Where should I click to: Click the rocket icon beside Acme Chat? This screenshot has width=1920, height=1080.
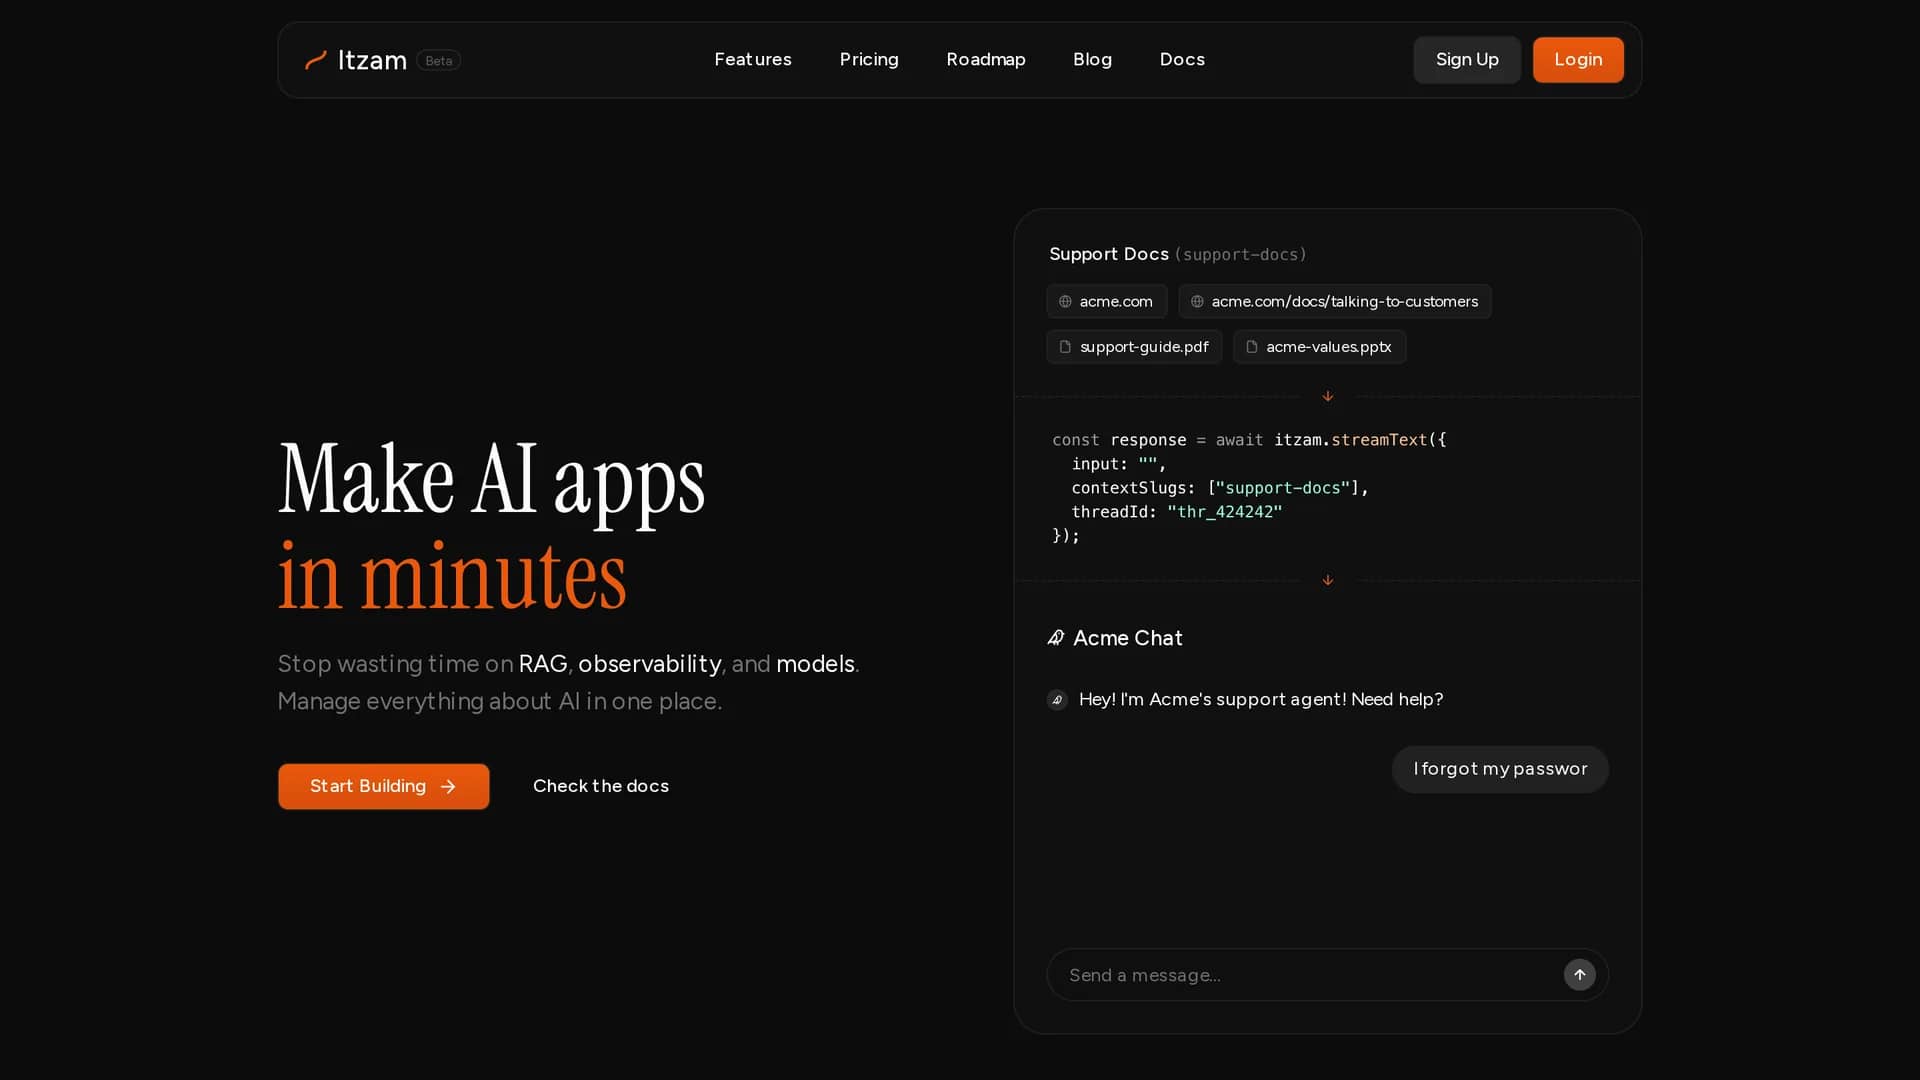1056,638
